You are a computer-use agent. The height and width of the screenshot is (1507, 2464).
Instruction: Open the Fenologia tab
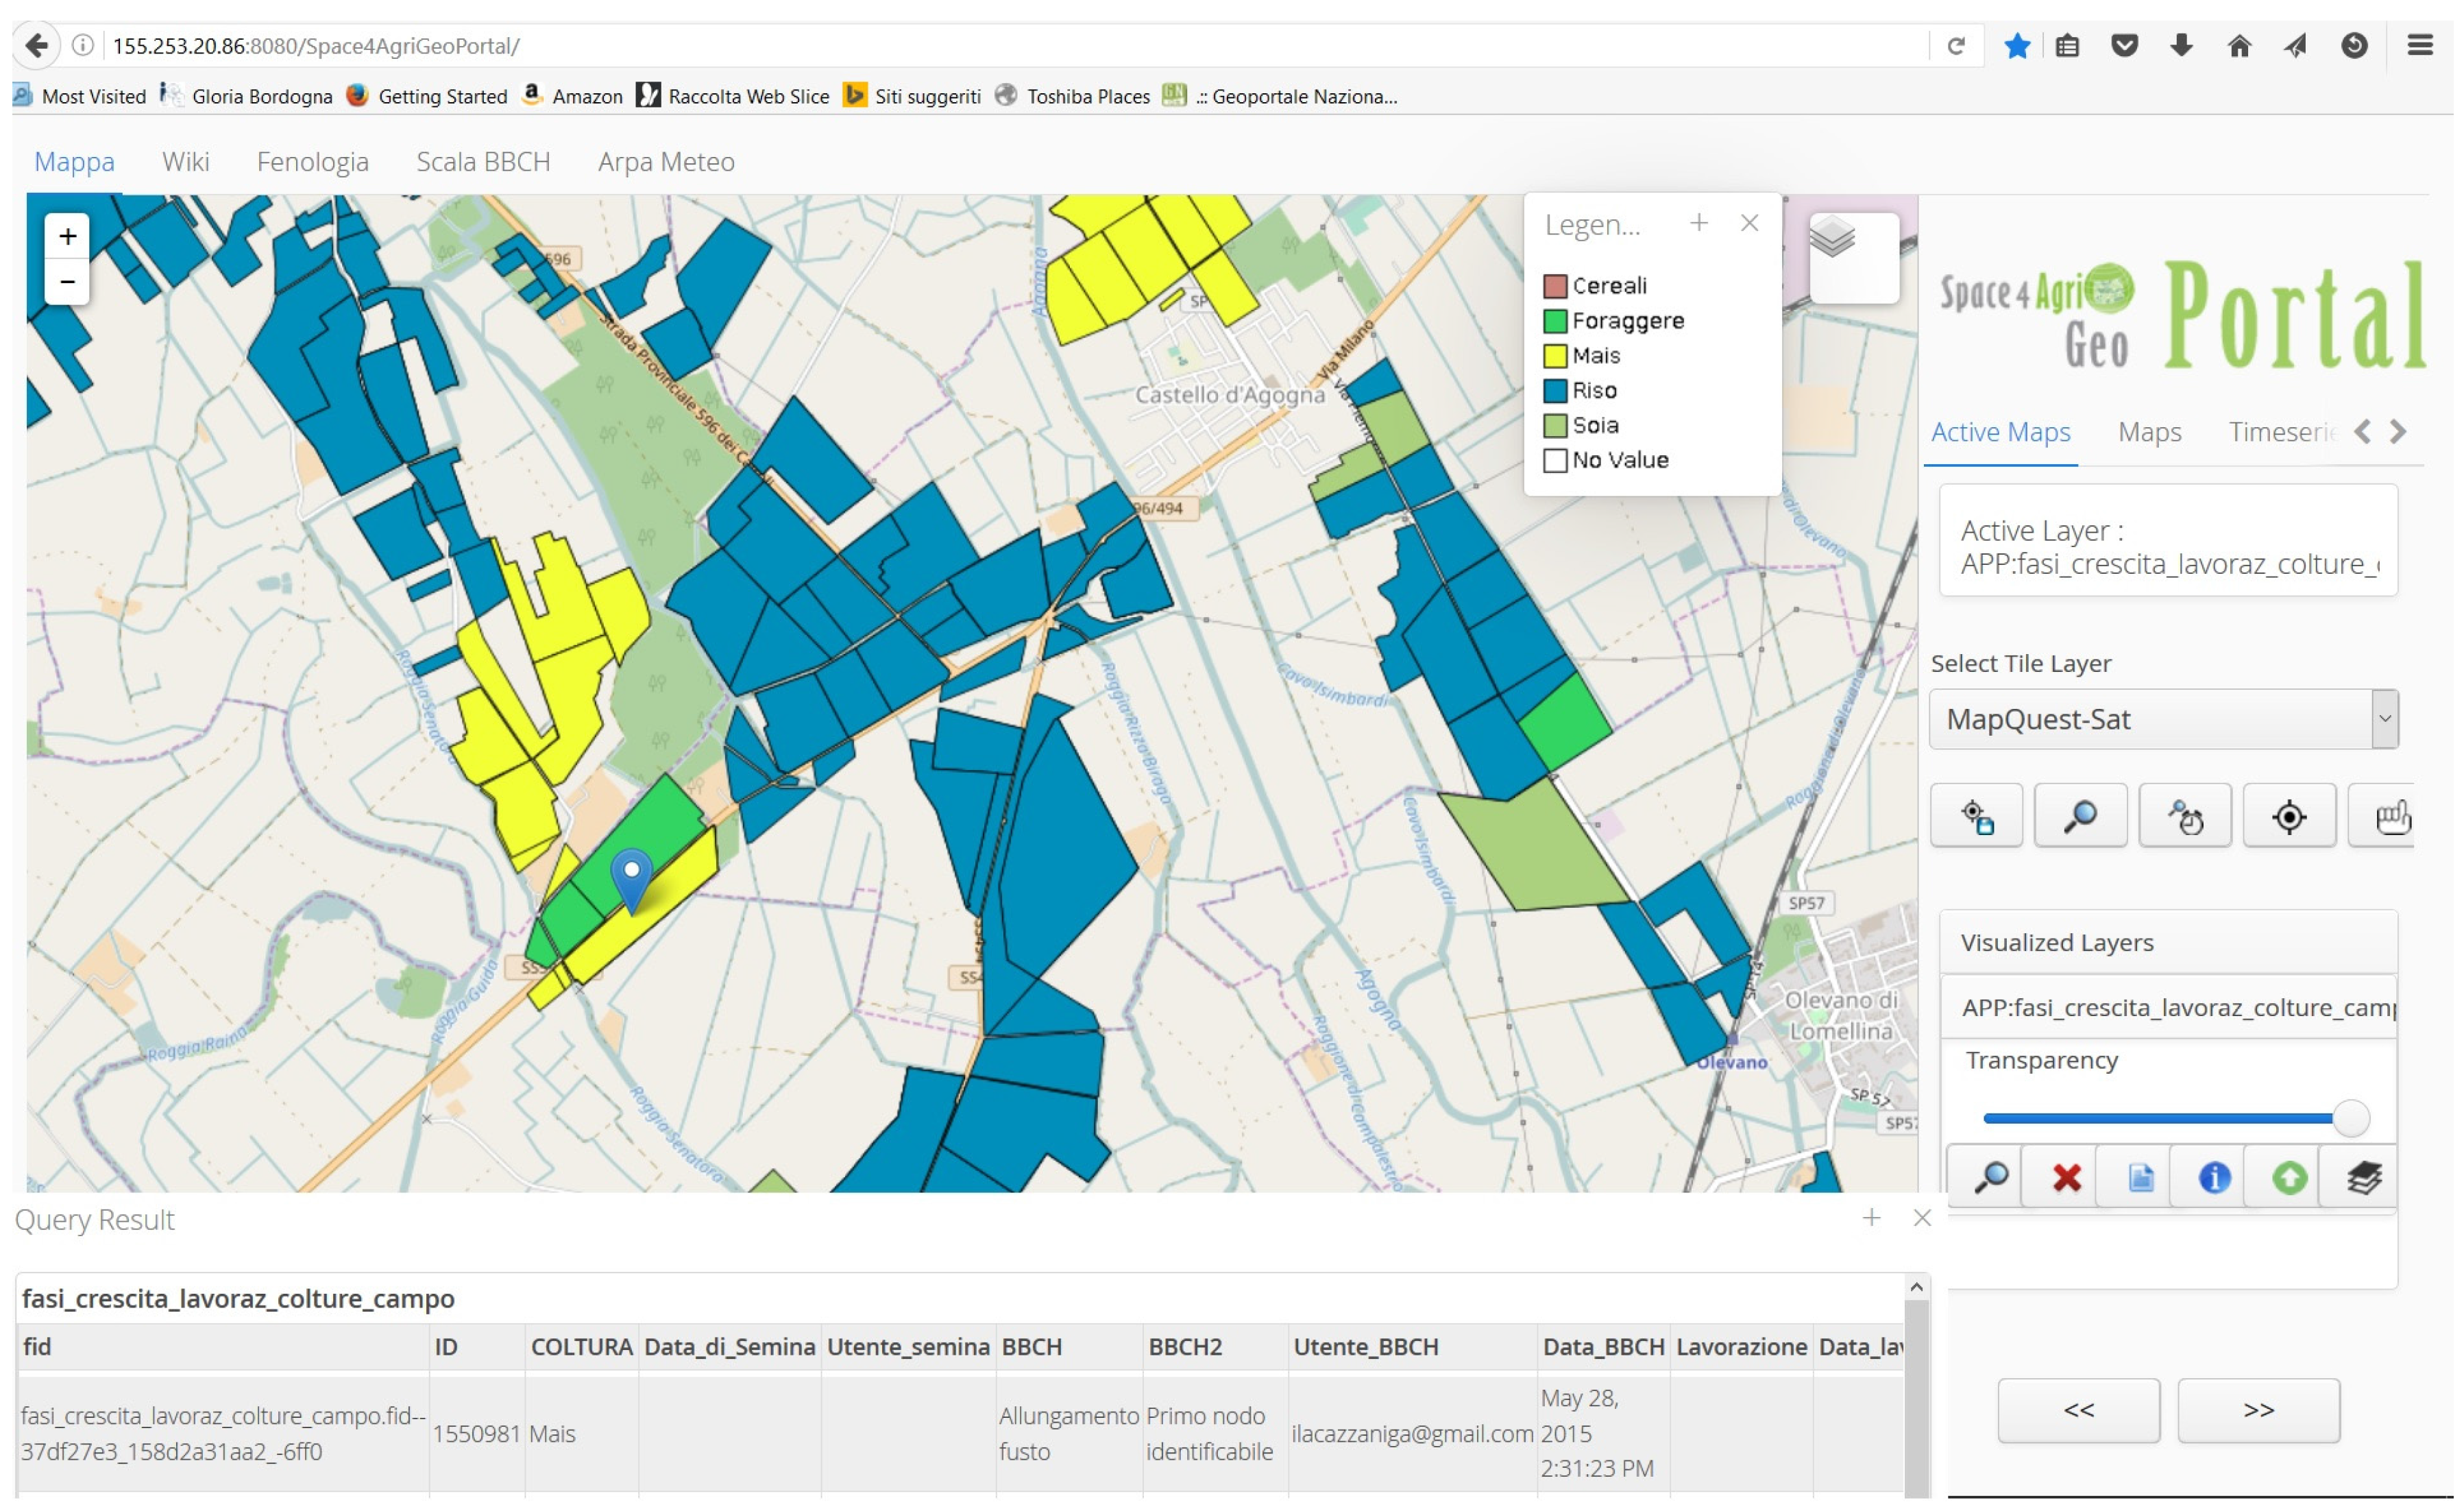click(312, 161)
